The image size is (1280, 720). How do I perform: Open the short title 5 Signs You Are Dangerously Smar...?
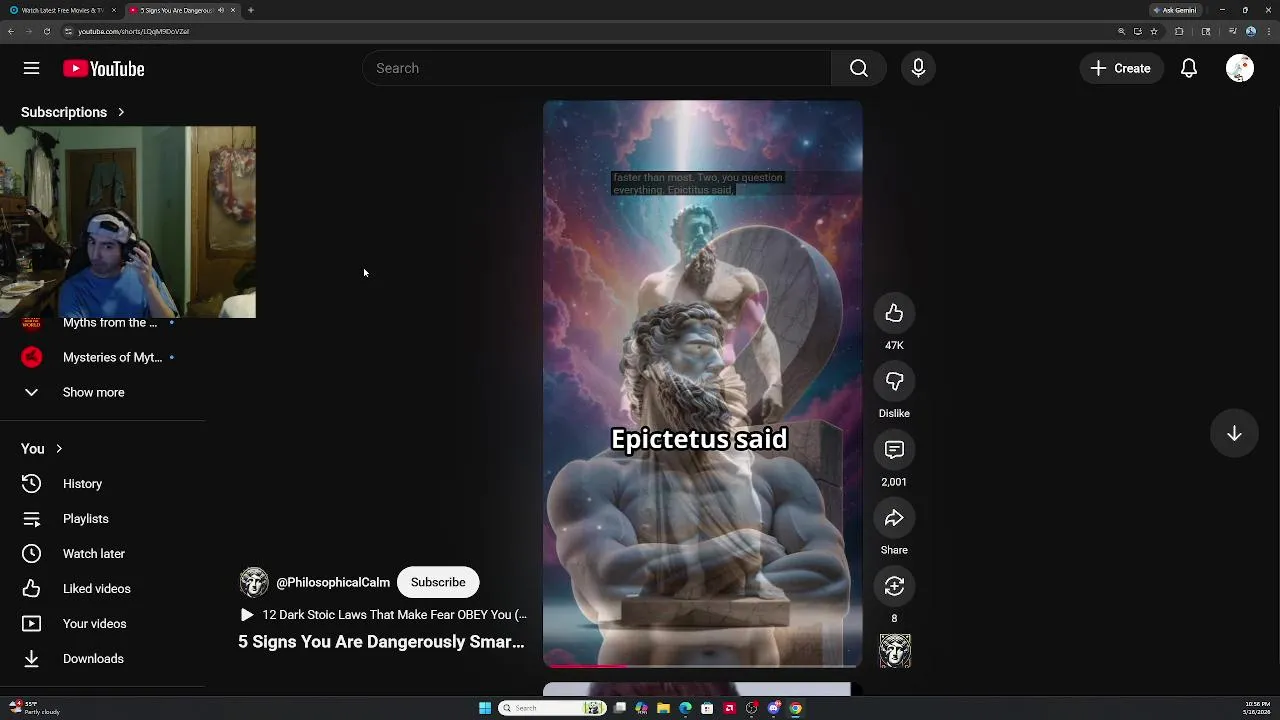point(381,642)
